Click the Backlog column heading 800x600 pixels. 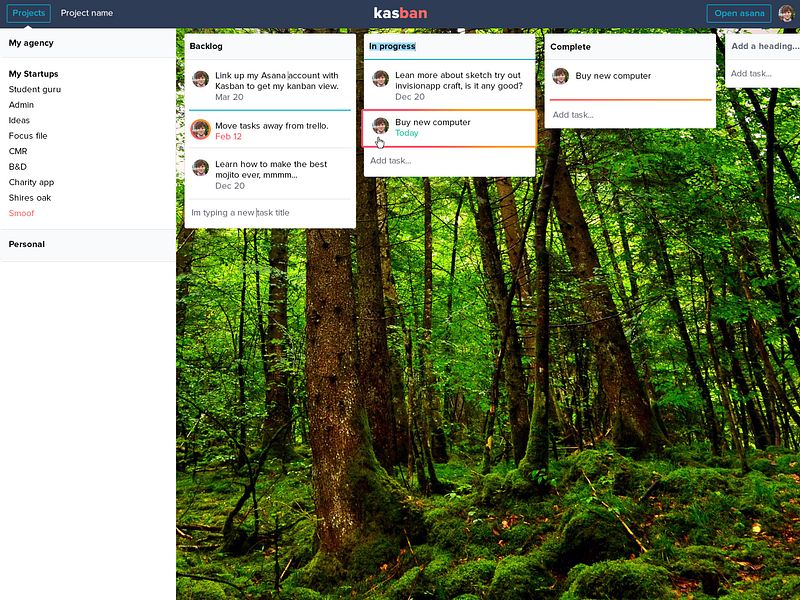coord(206,46)
